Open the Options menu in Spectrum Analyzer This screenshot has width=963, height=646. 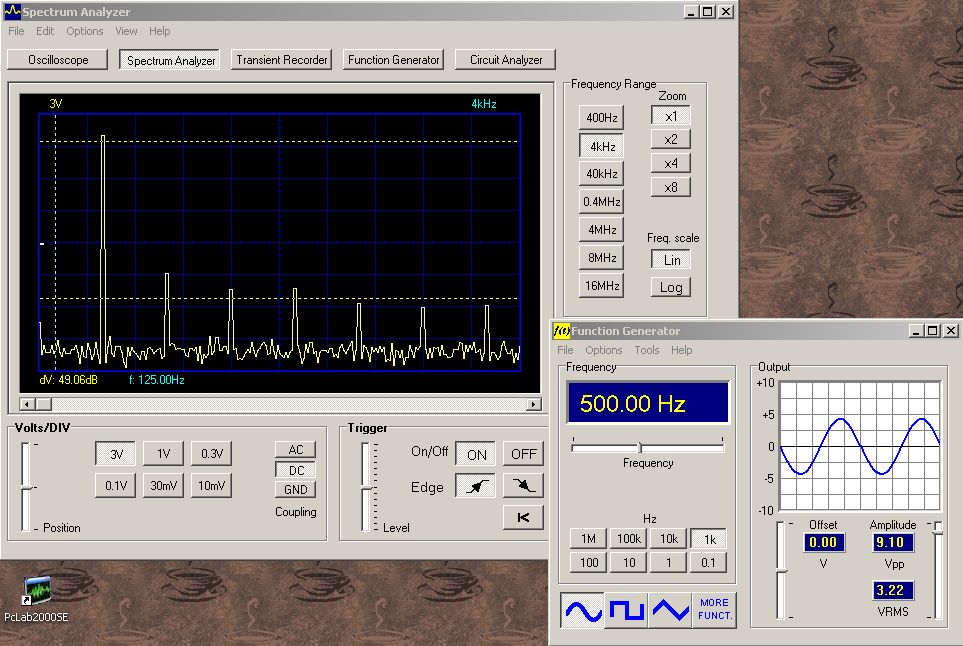(x=85, y=31)
